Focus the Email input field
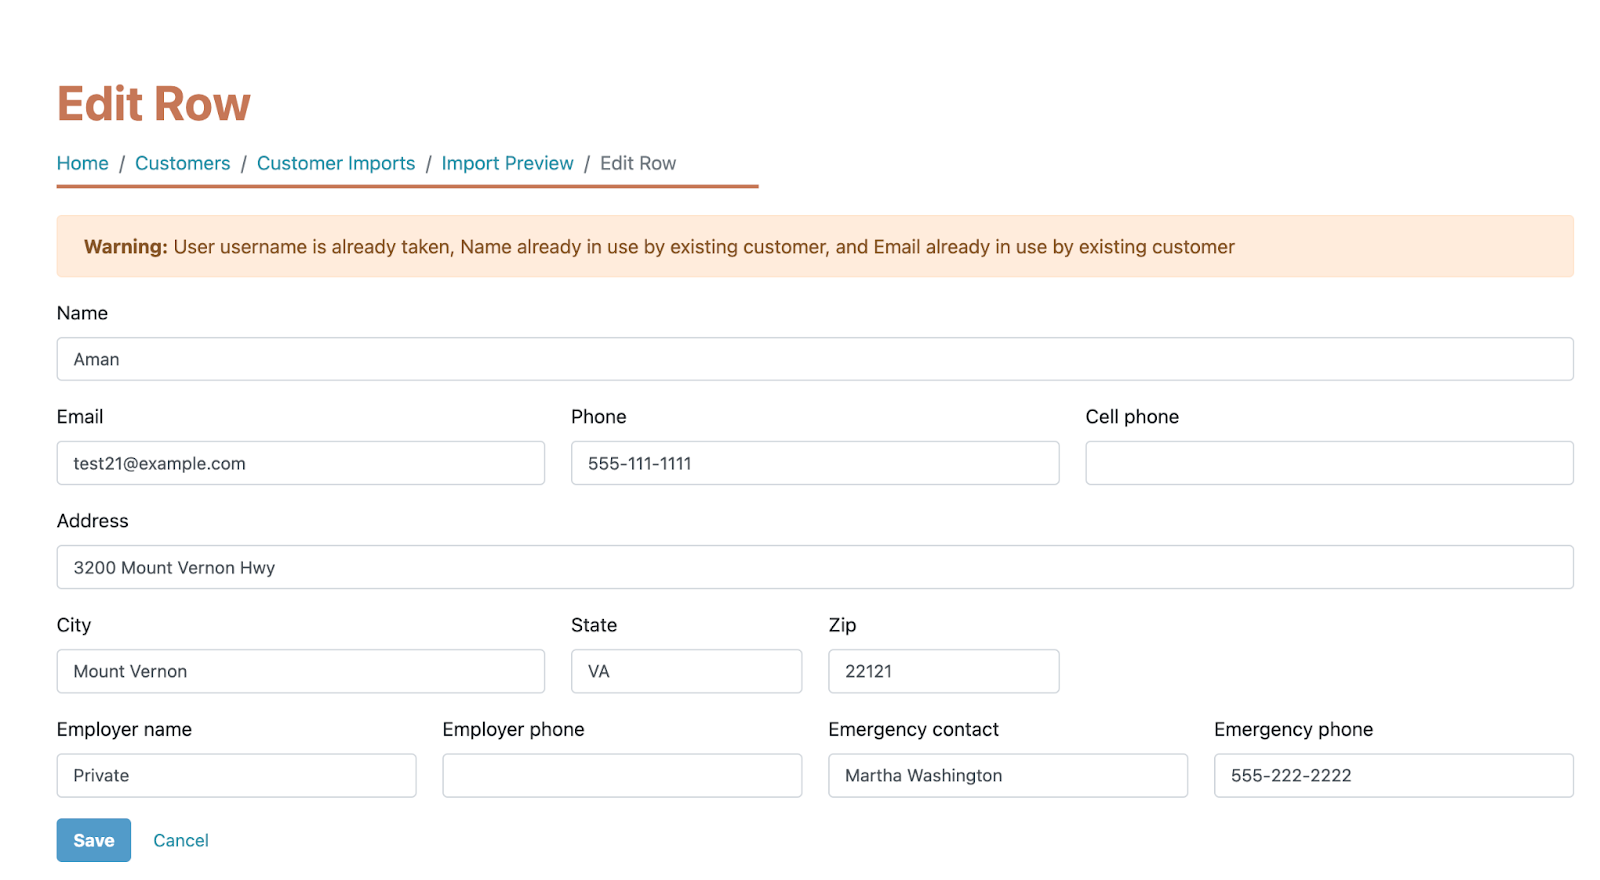This screenshot has width=1600, height=880. pos(300,463)
